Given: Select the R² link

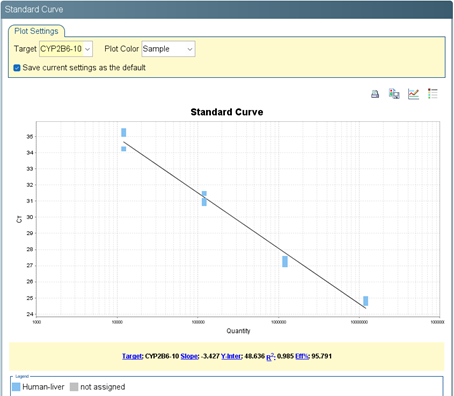Looking at the screenshot, I should (270, 357).
